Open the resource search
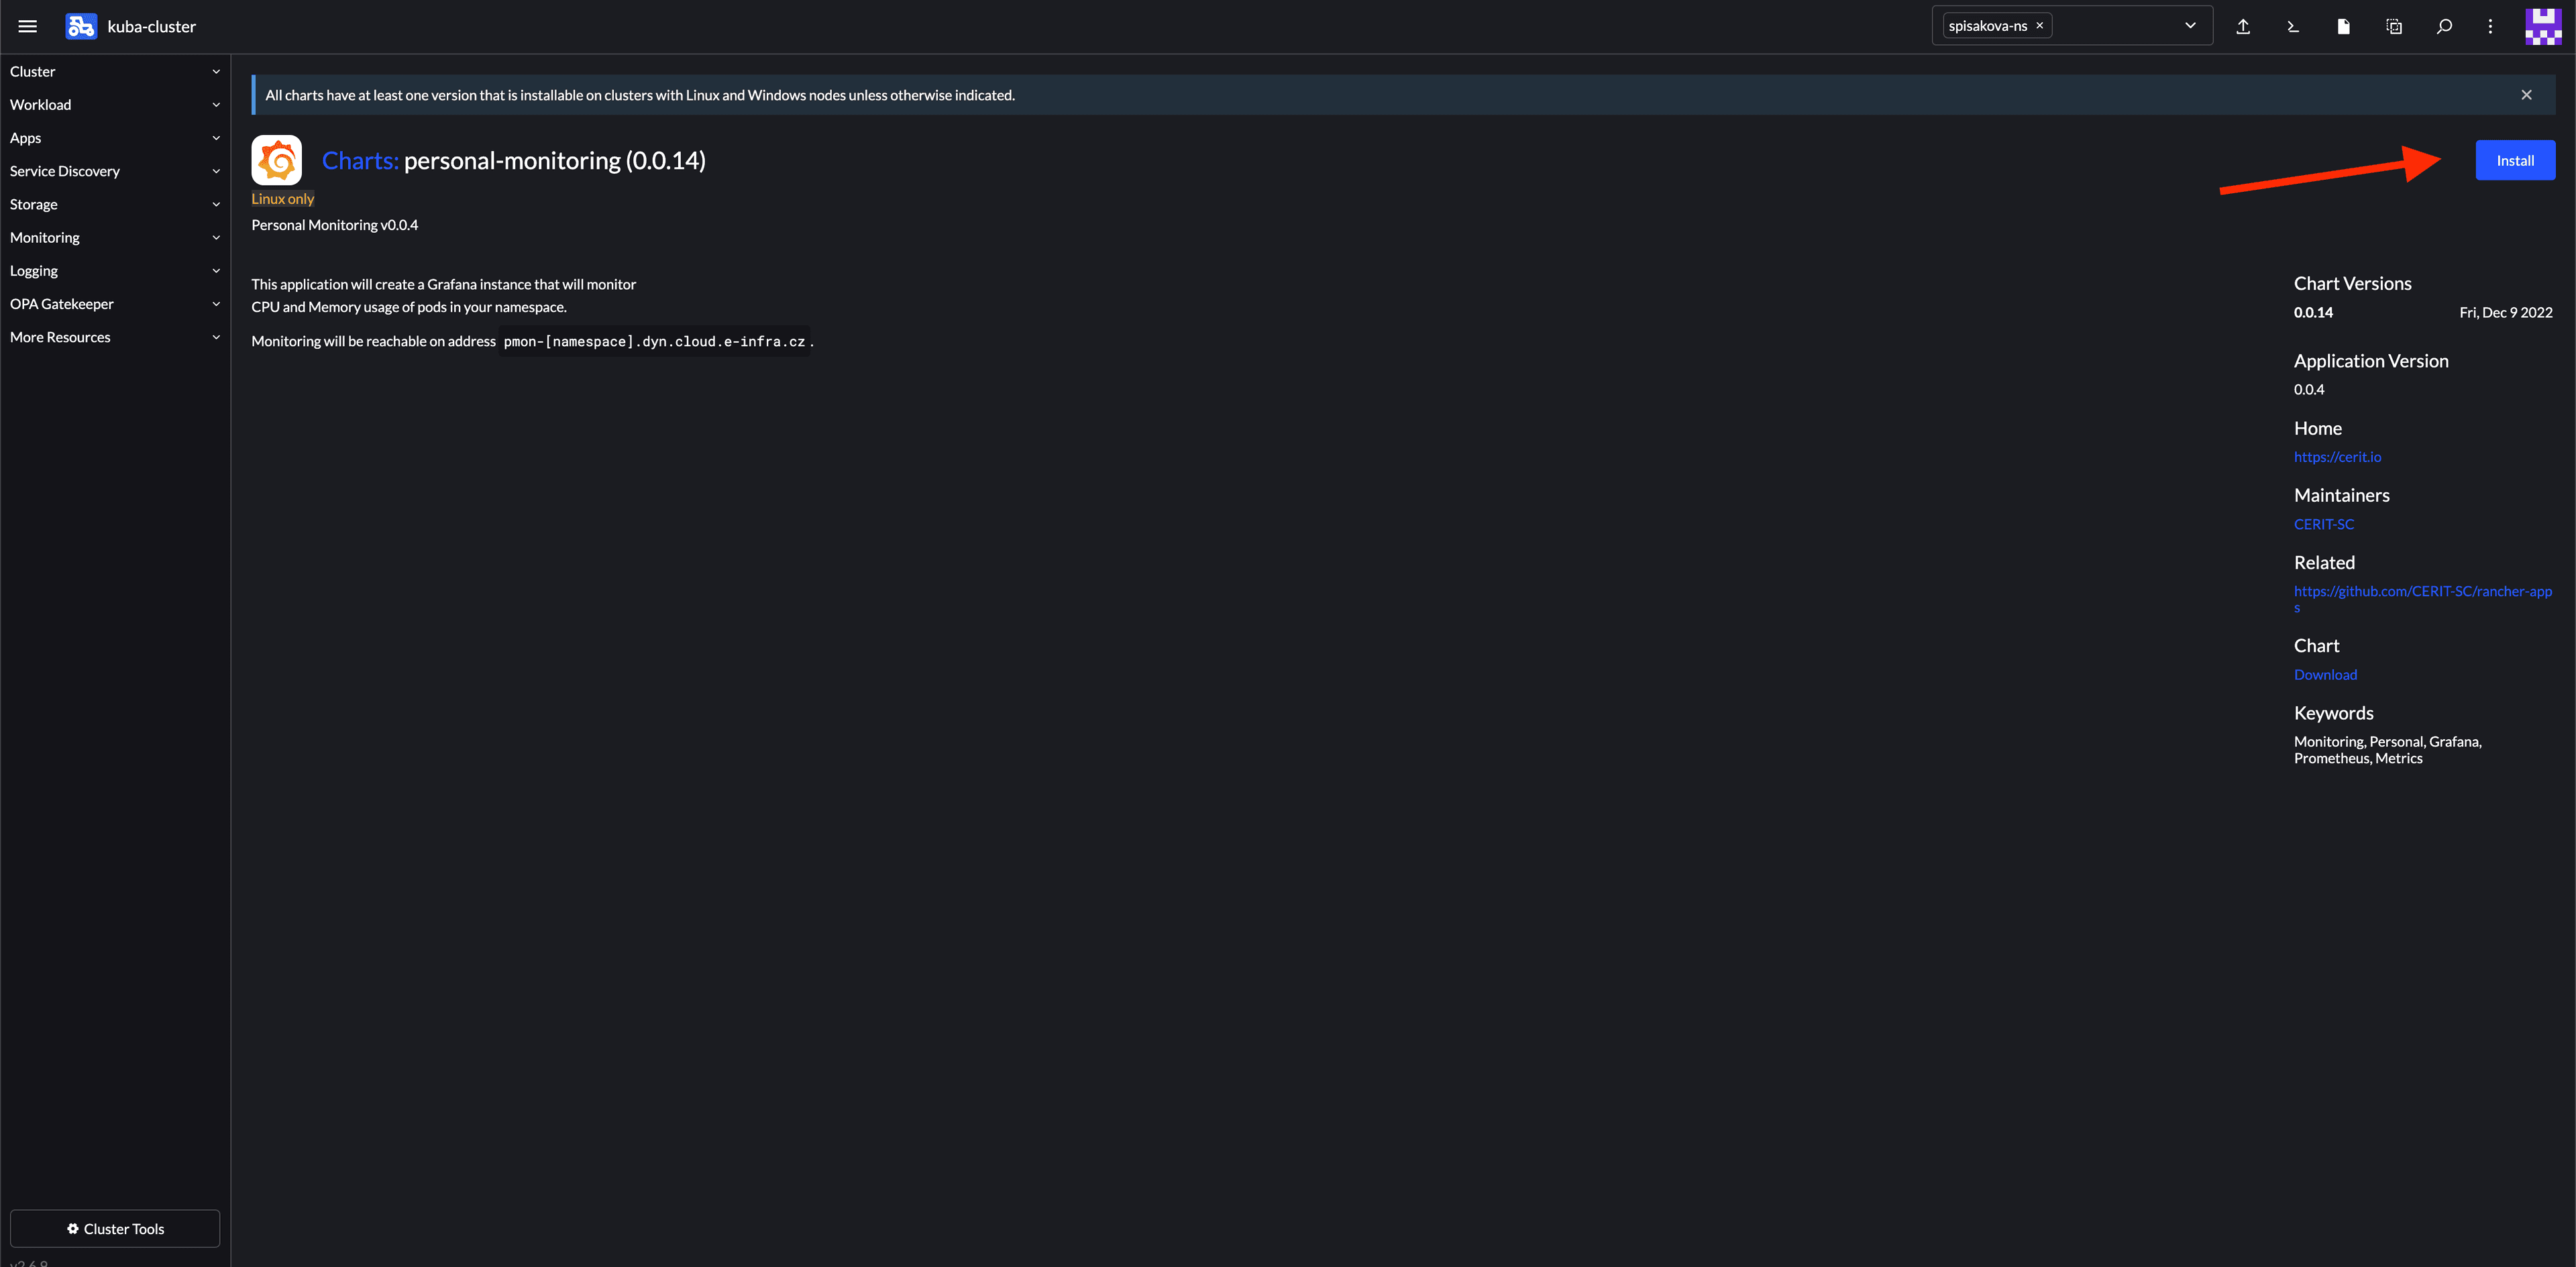The image size is (2576, 1267). (2444, 26)
